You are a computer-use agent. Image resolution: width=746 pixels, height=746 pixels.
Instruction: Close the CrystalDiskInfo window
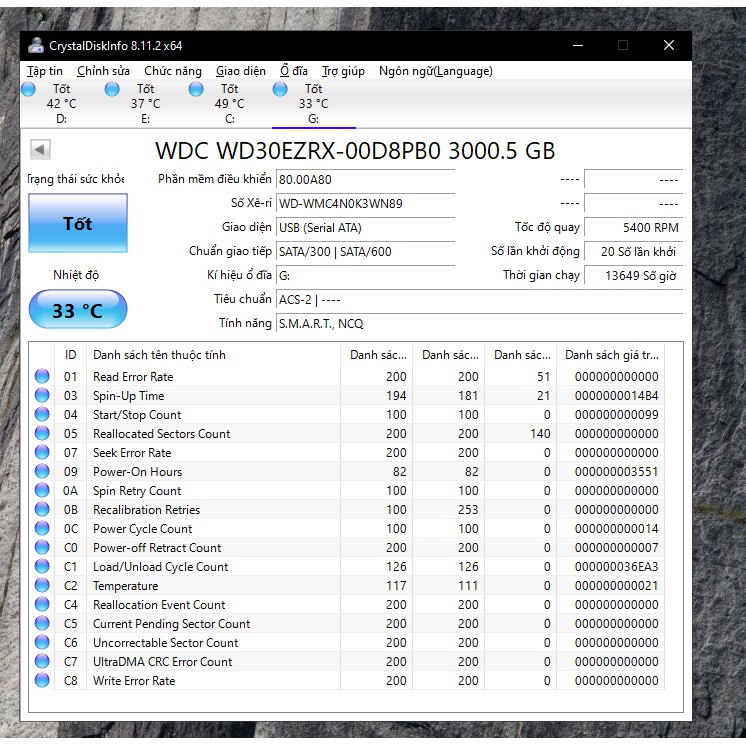tap(669, 45)
